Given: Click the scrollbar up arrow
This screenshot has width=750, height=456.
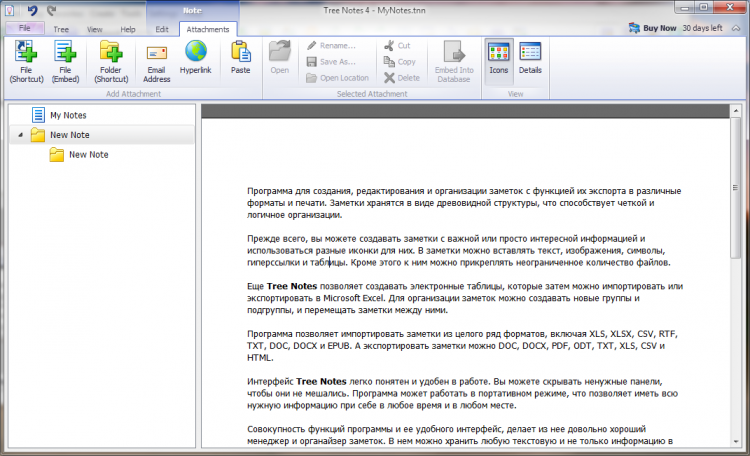Looking at the screenshot, I should click(x=736, y=111).
